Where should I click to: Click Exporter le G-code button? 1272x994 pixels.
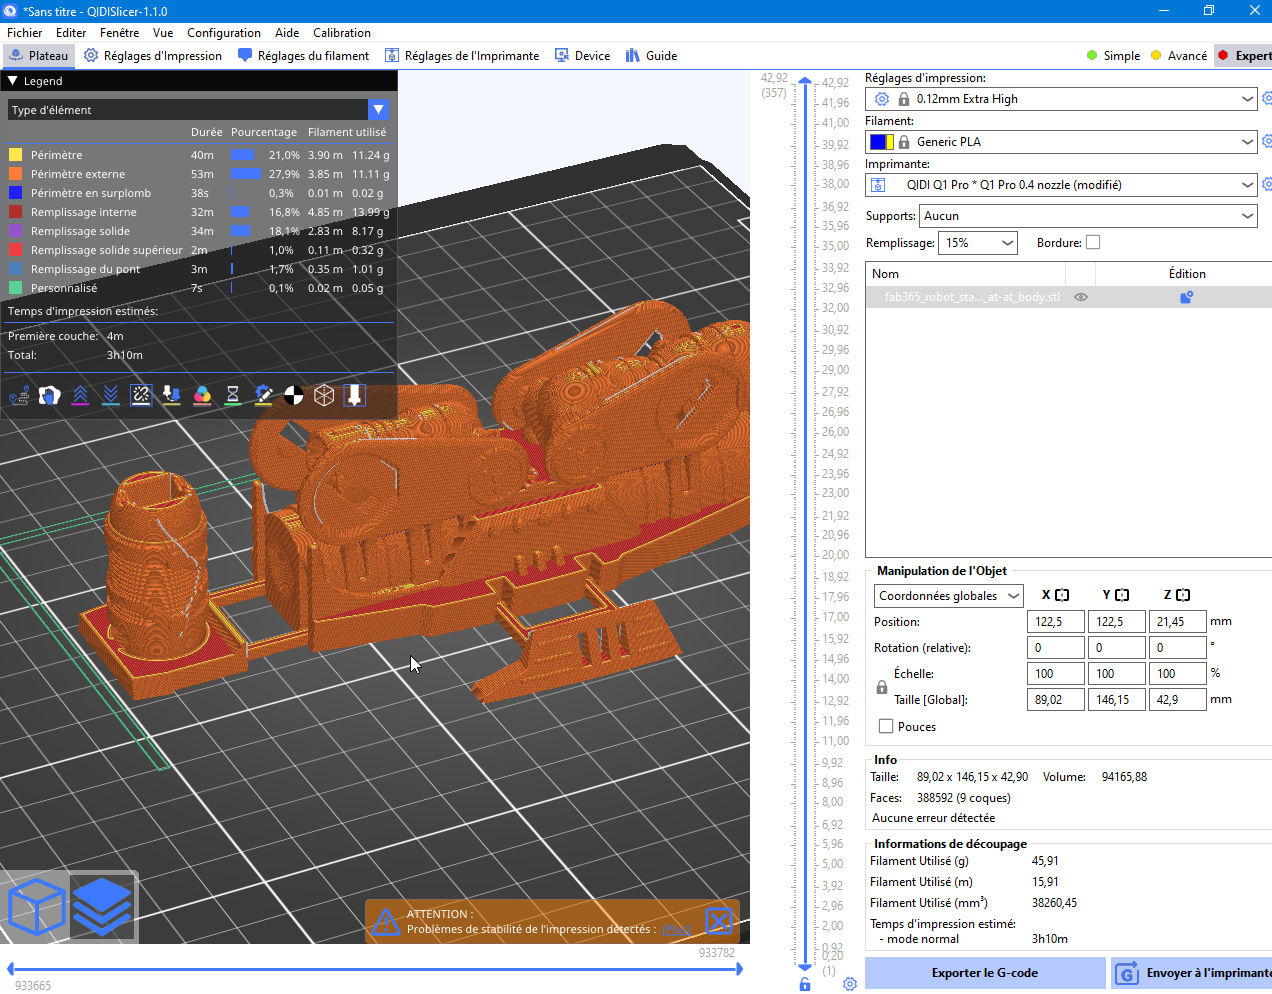[984, 973]
